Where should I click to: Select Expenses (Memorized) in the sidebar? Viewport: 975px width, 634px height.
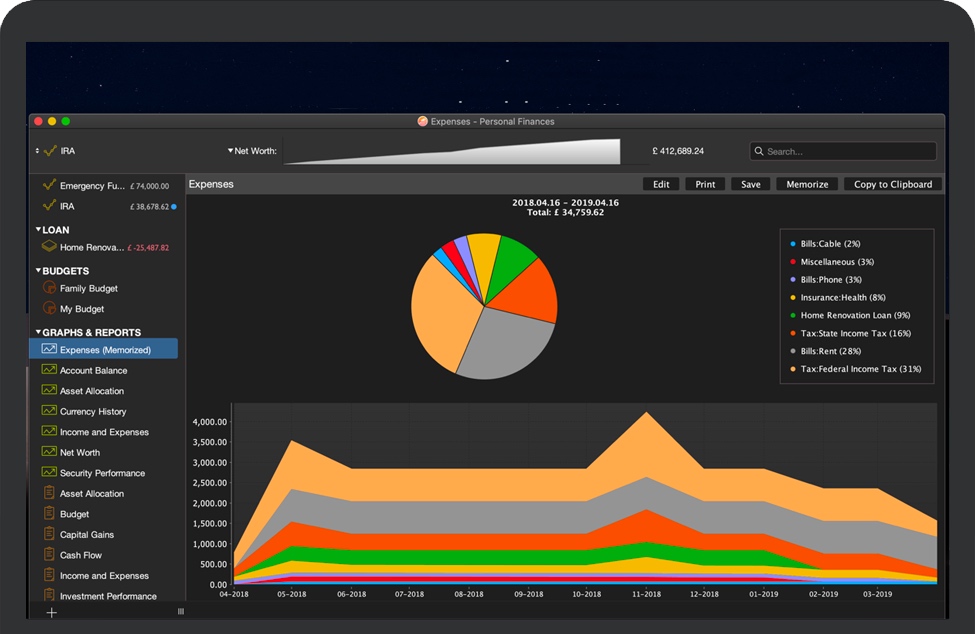point(104,349)
